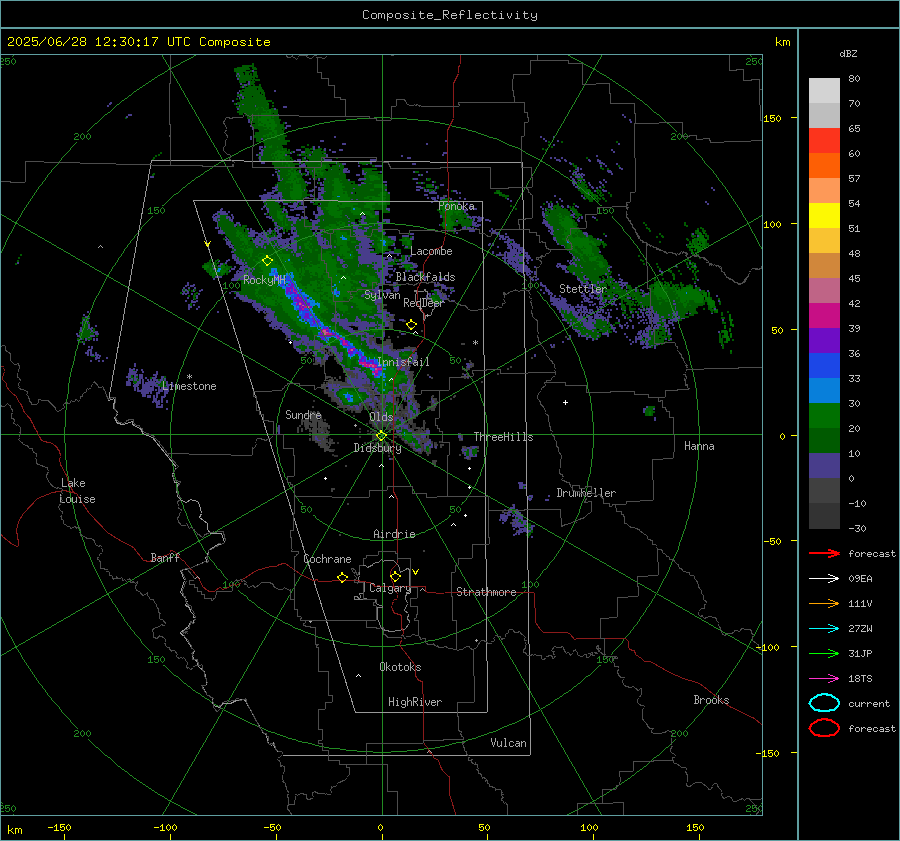Click the dBZ legend heading
Screen dimensions: 900x841
pos(848,53)
